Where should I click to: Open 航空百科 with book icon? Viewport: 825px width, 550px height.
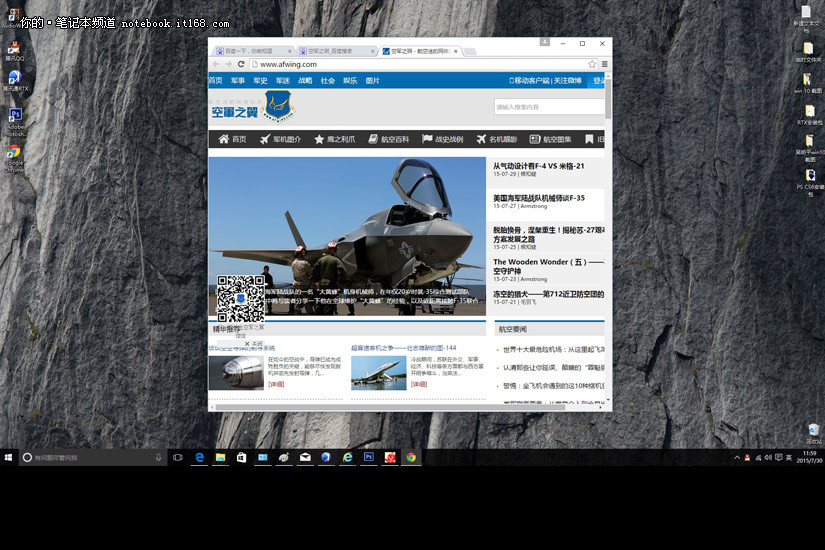(389, 139)
